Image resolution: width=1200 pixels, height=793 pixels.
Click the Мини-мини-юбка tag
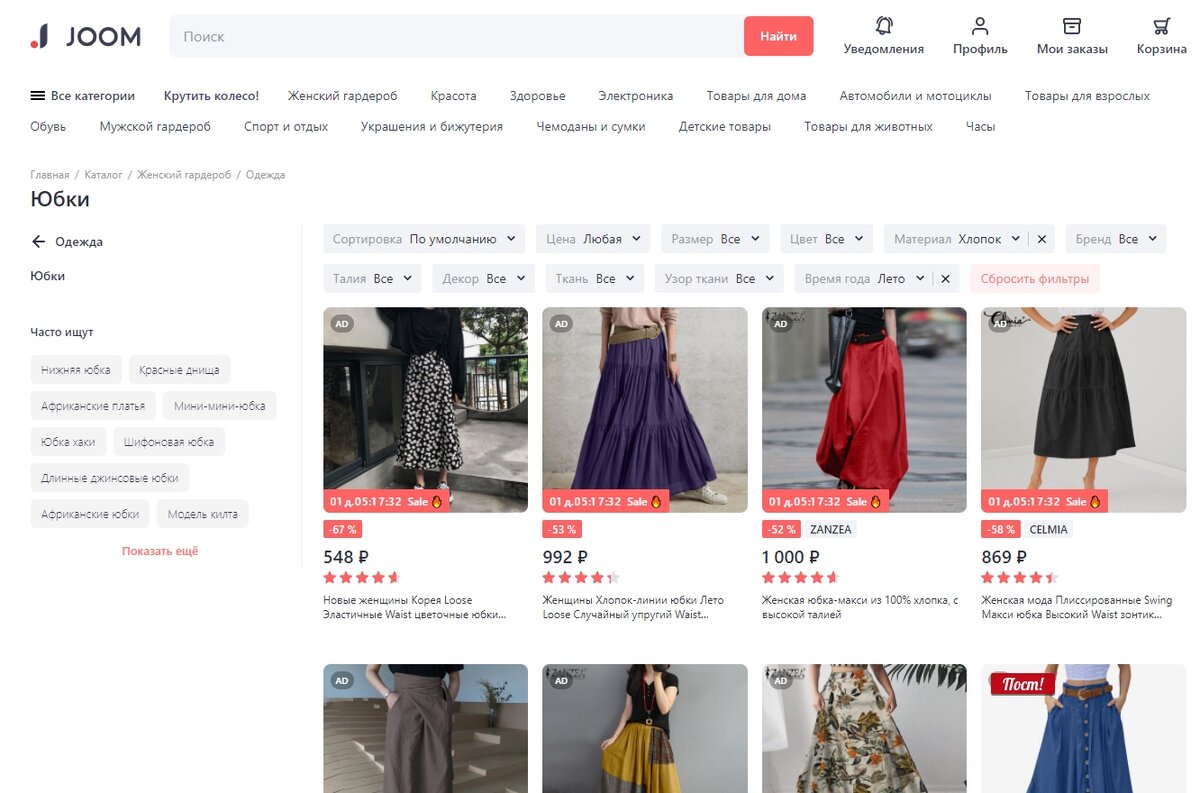[220, 405]
